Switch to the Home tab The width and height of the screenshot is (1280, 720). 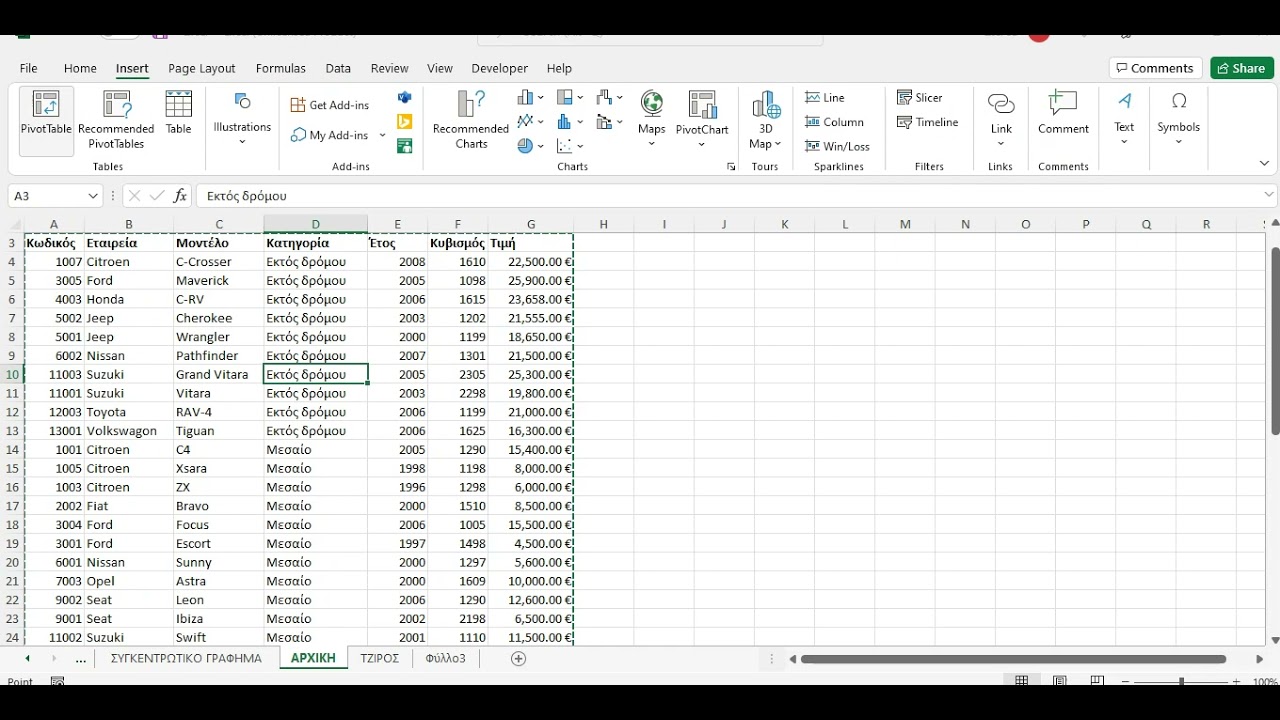[80, 68]
